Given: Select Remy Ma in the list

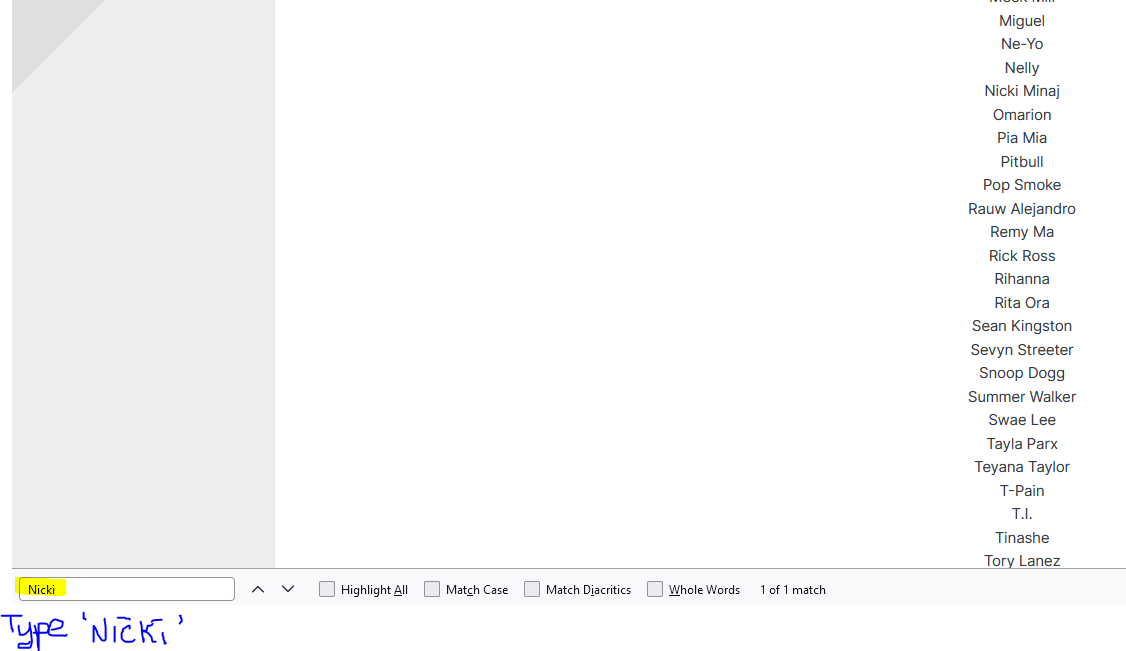Looking at the screenshot, I should (x=1022, y=232).
